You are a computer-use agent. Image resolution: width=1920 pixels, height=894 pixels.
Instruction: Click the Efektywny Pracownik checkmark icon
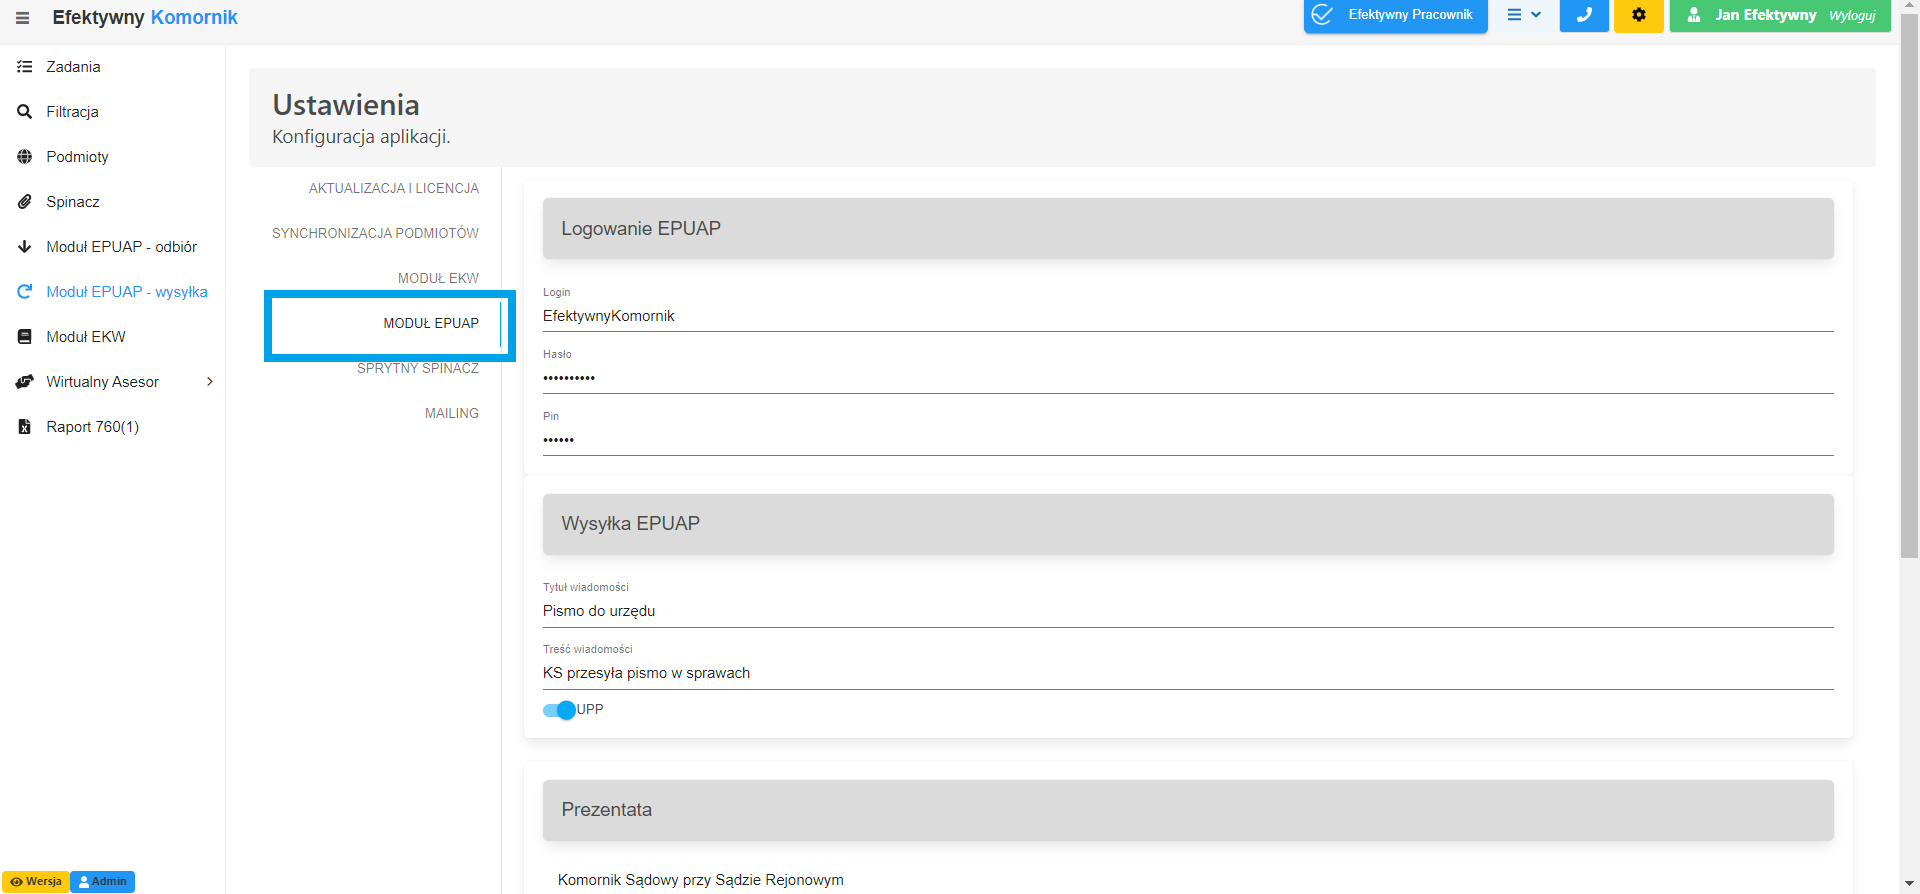point(1322,15)
